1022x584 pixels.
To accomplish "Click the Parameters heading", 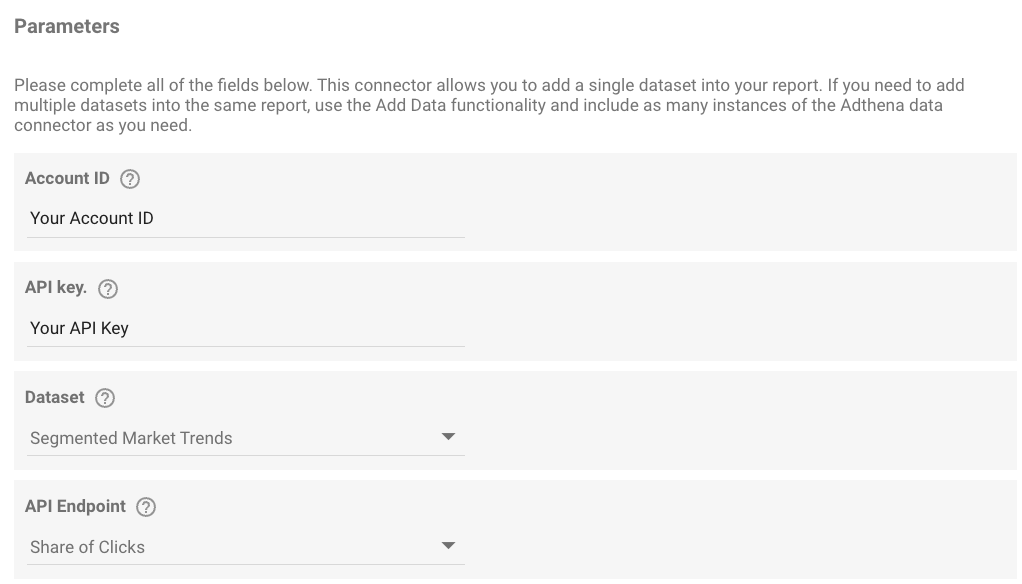I will click(x=67, y=26).
